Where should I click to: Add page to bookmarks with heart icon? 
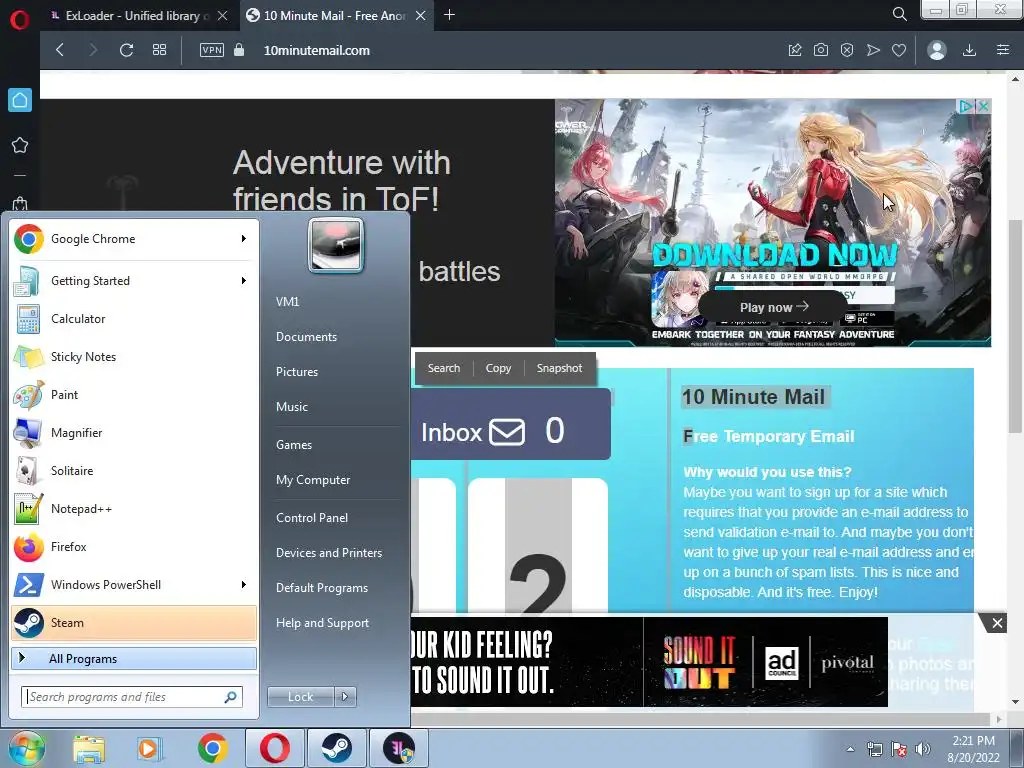pos(899,50)
